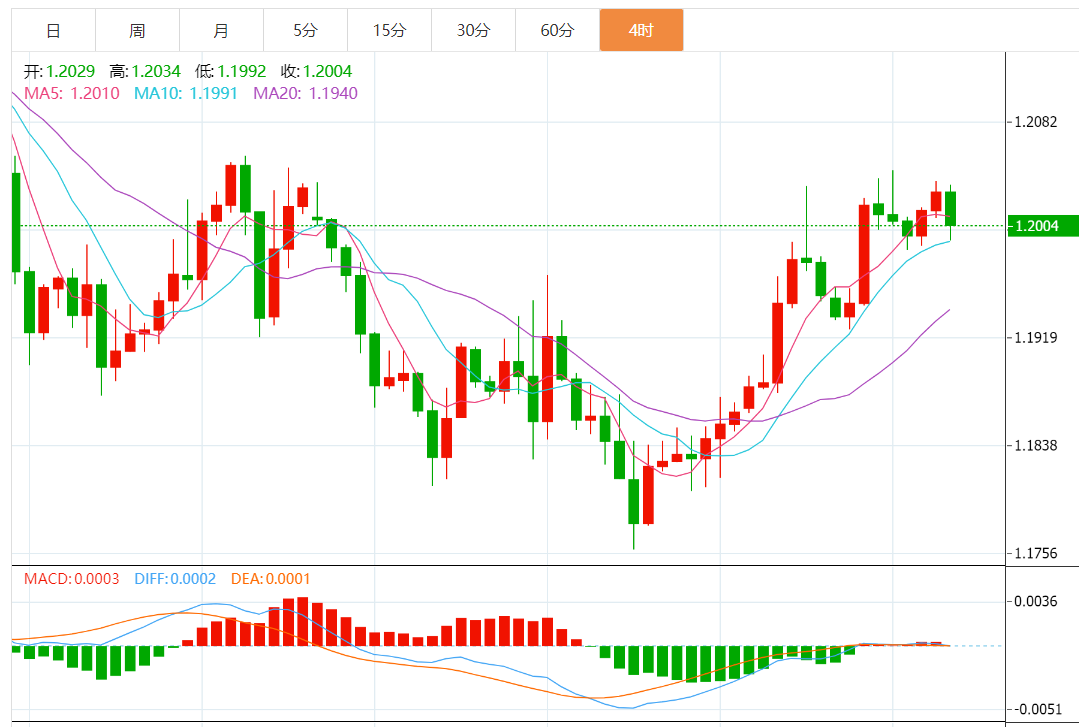
Task: Click the MA5: 1.2010 label
Action: [72, 93]
